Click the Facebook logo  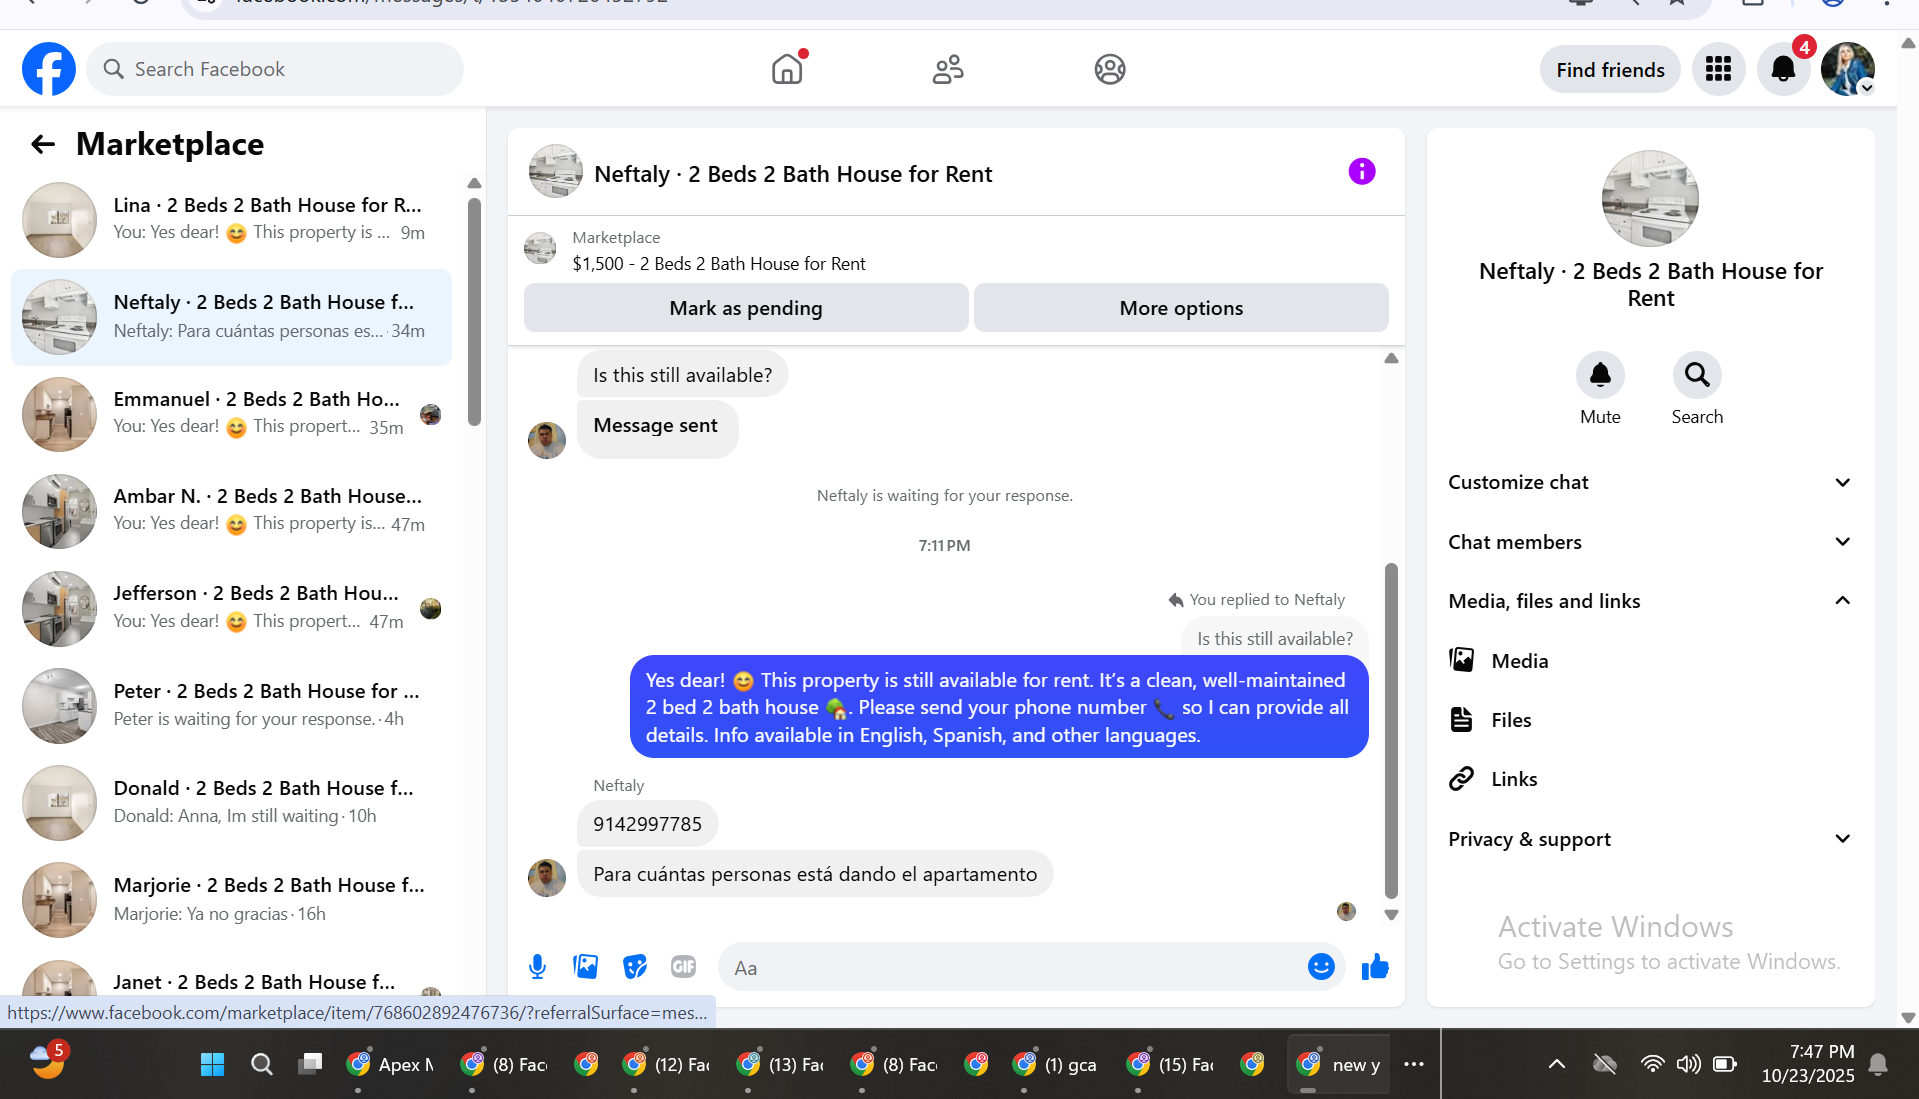[x=49, y=69]
